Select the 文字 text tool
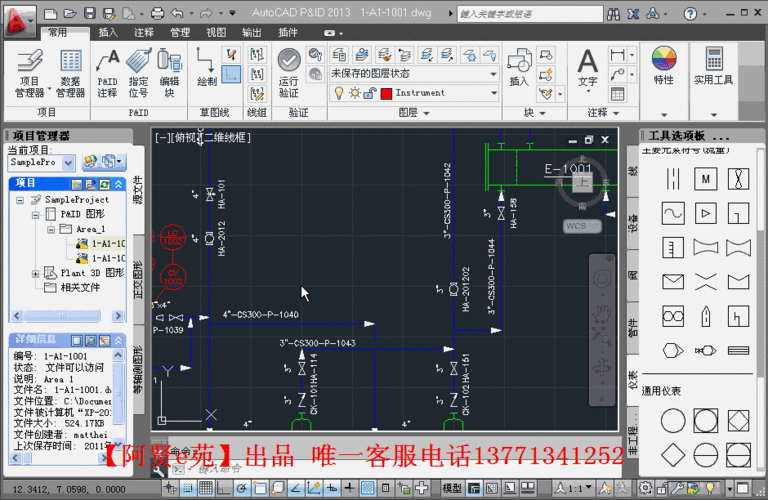This screenshot has height=500, width=768. (x=587, y=69)
